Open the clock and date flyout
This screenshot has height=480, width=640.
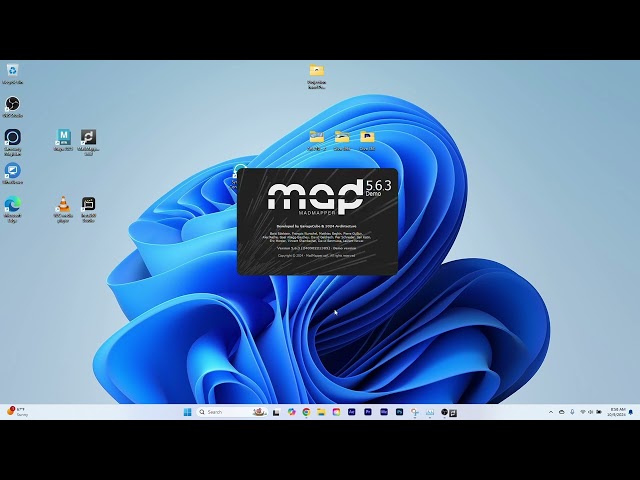(617, 412)
